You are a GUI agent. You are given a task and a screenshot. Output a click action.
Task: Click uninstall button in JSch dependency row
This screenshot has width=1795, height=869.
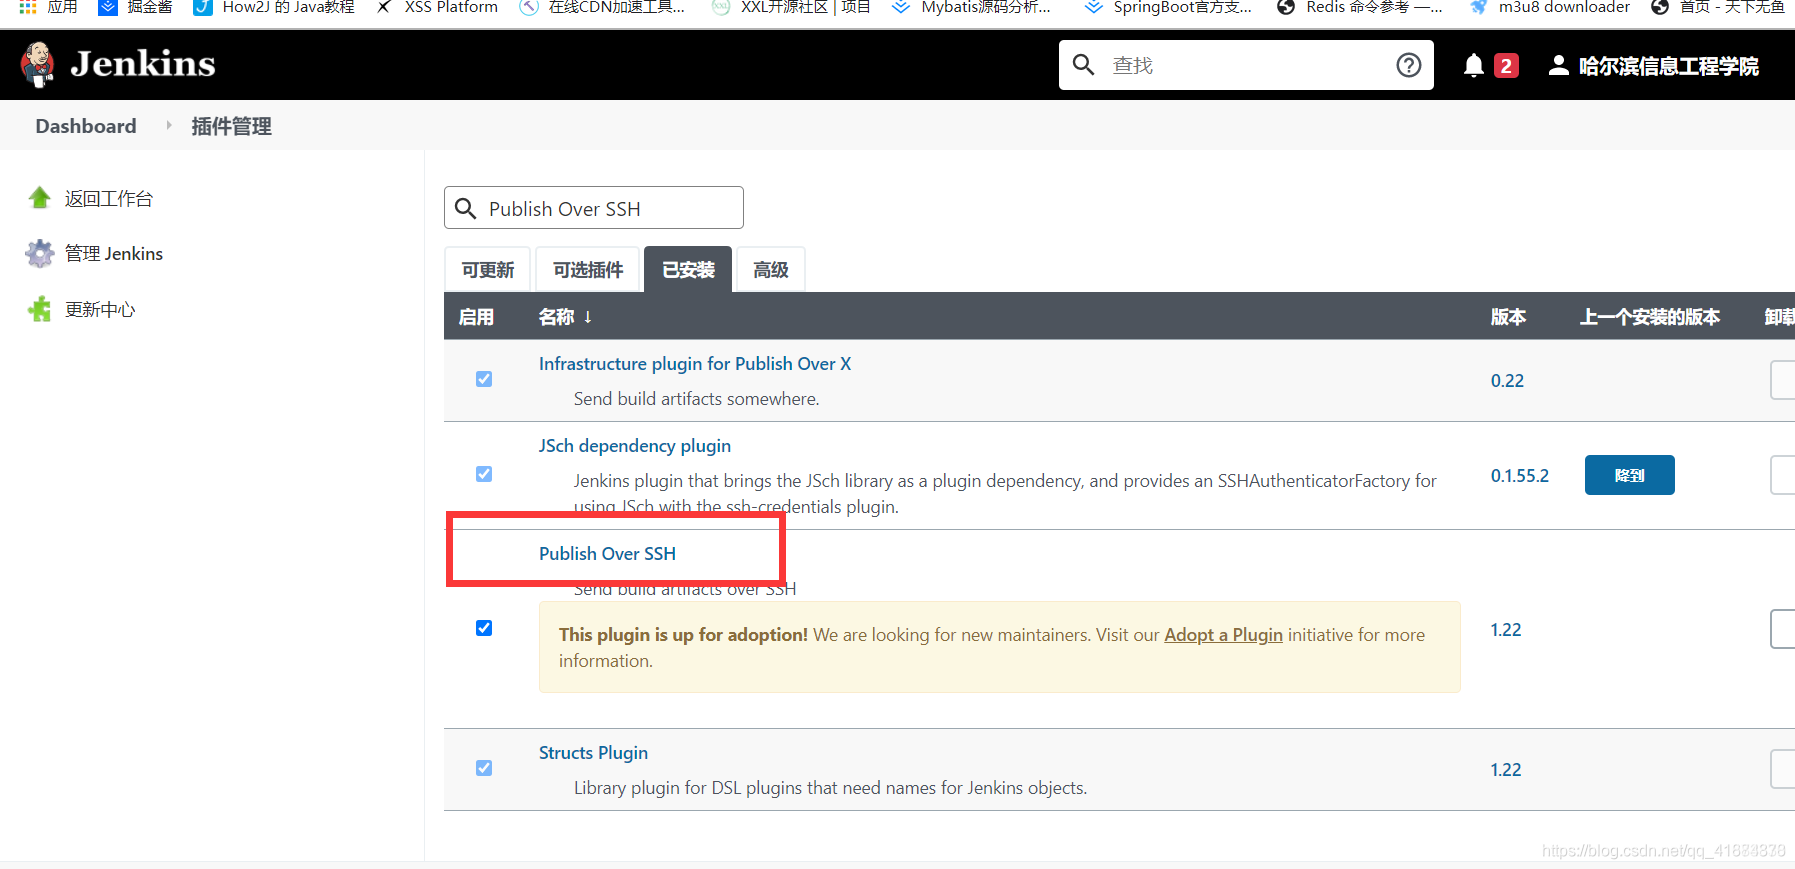pos(1782,475)
